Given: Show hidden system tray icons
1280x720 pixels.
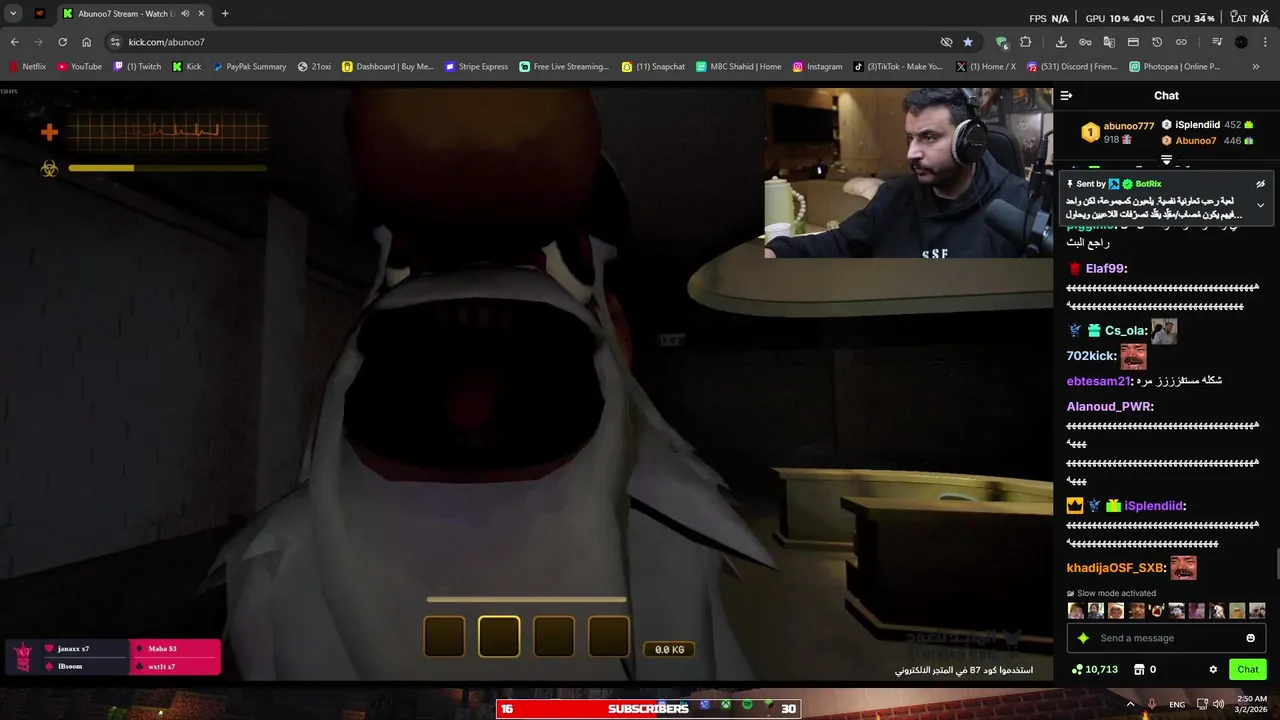Looking at the screenshot, I should point(1131,704).
